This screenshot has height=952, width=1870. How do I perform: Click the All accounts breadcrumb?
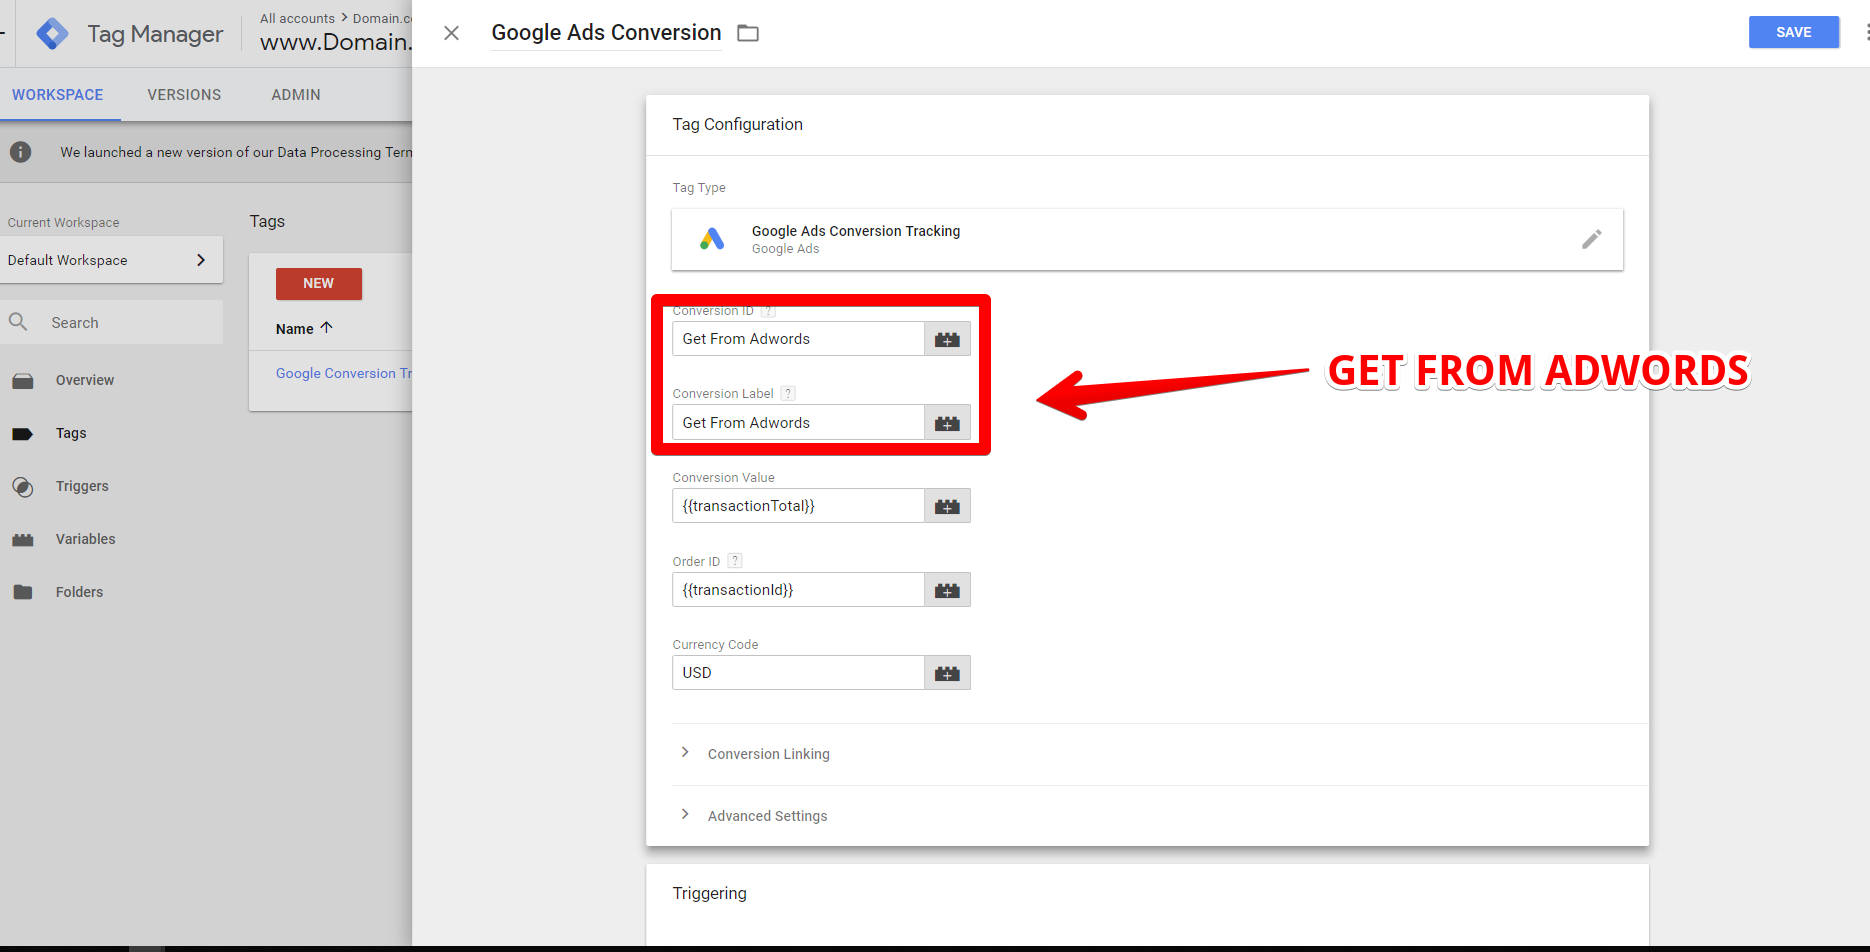point(297,18)
